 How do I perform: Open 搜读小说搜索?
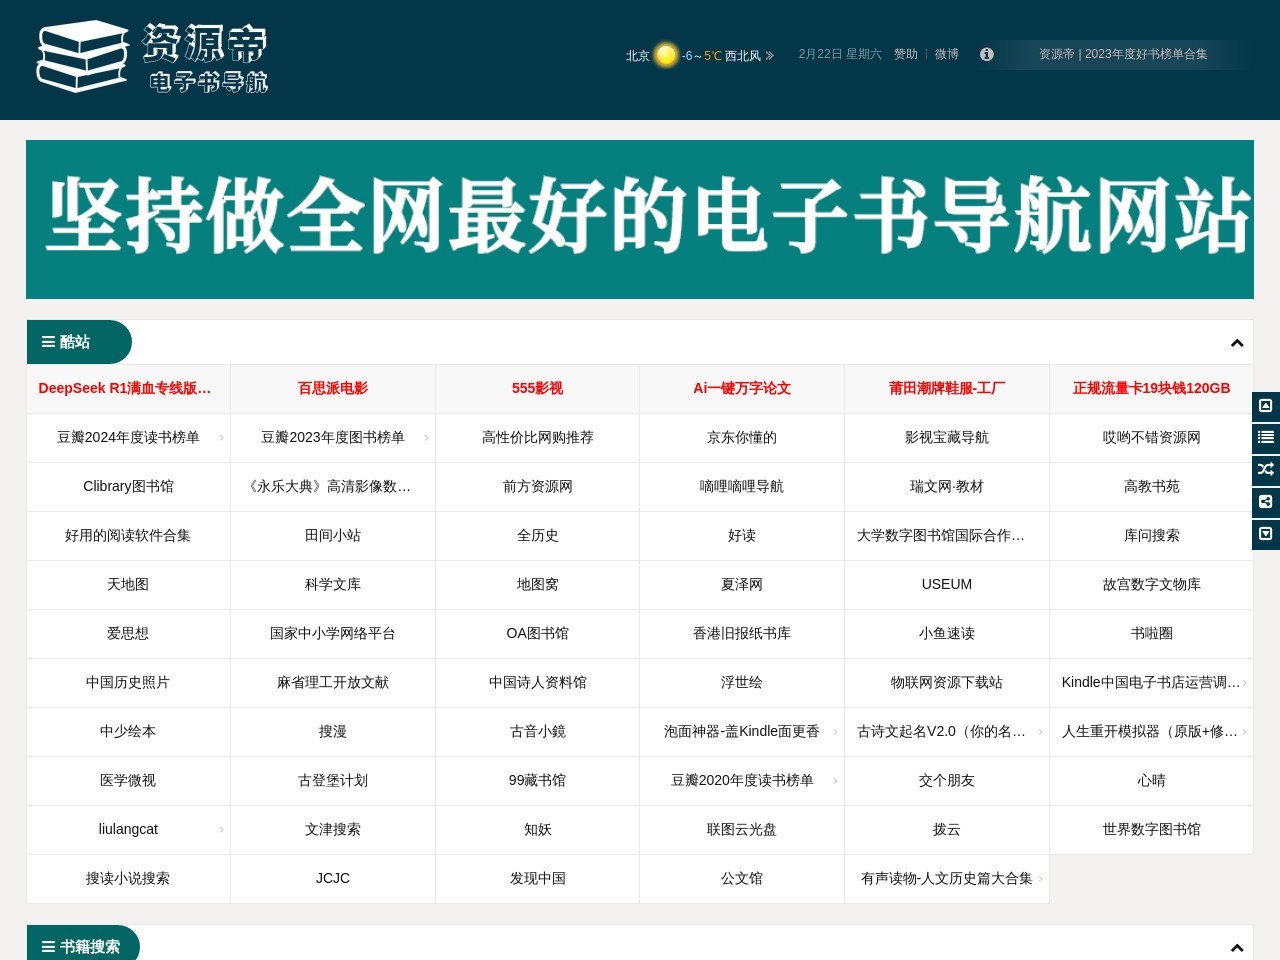[x=128, y=878]
